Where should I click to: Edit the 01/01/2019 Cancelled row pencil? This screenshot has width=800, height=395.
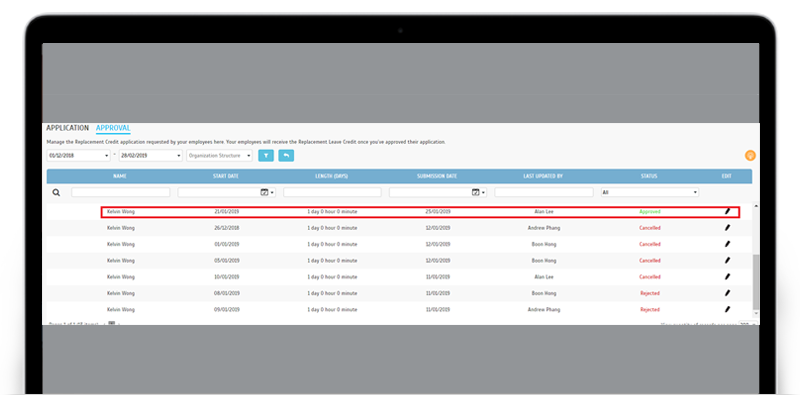tap(728, 244)
